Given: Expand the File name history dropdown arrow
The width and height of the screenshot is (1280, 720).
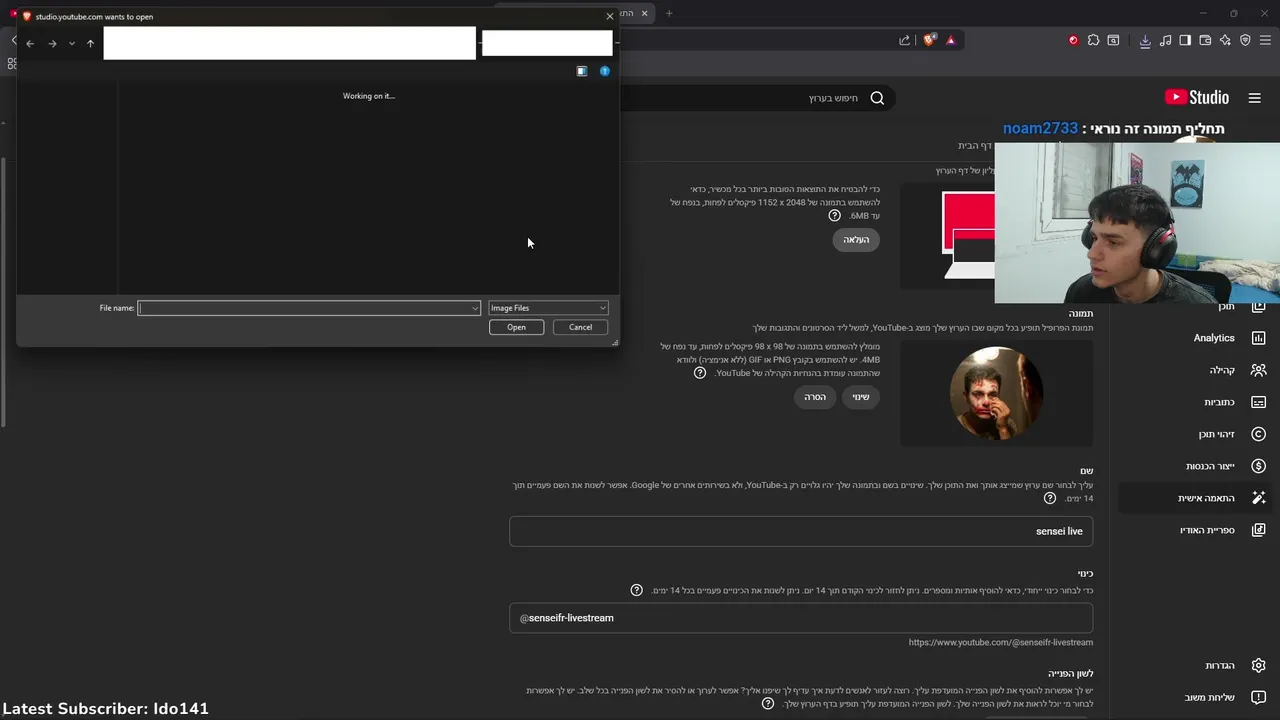Looking at the screenshot, I should pos(475,308).
